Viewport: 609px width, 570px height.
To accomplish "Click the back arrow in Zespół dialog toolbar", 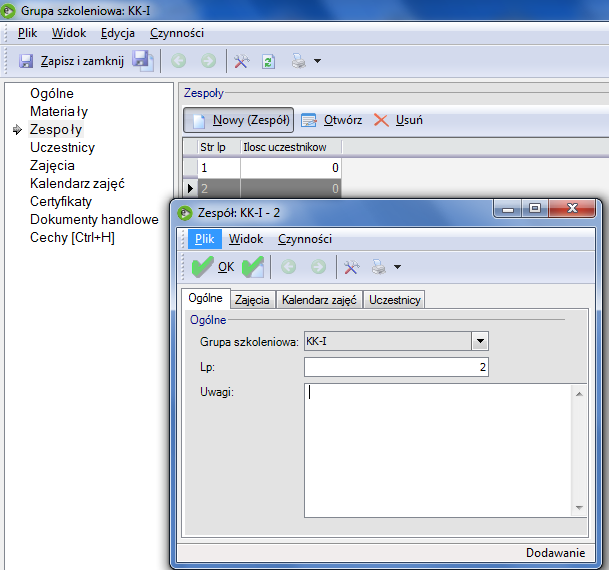I will (289, 267).
